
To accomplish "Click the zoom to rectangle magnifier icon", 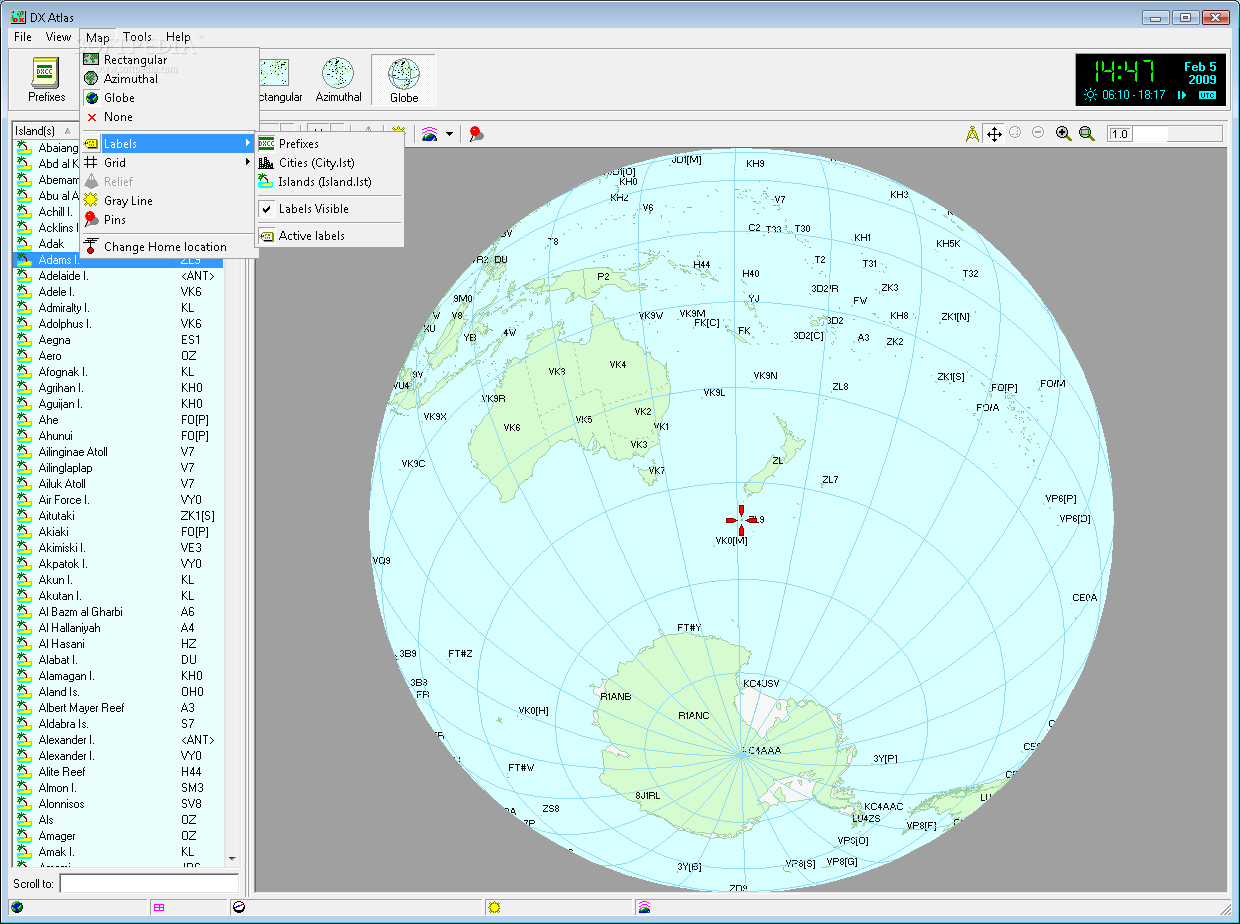I will (x=1087, y=134).
